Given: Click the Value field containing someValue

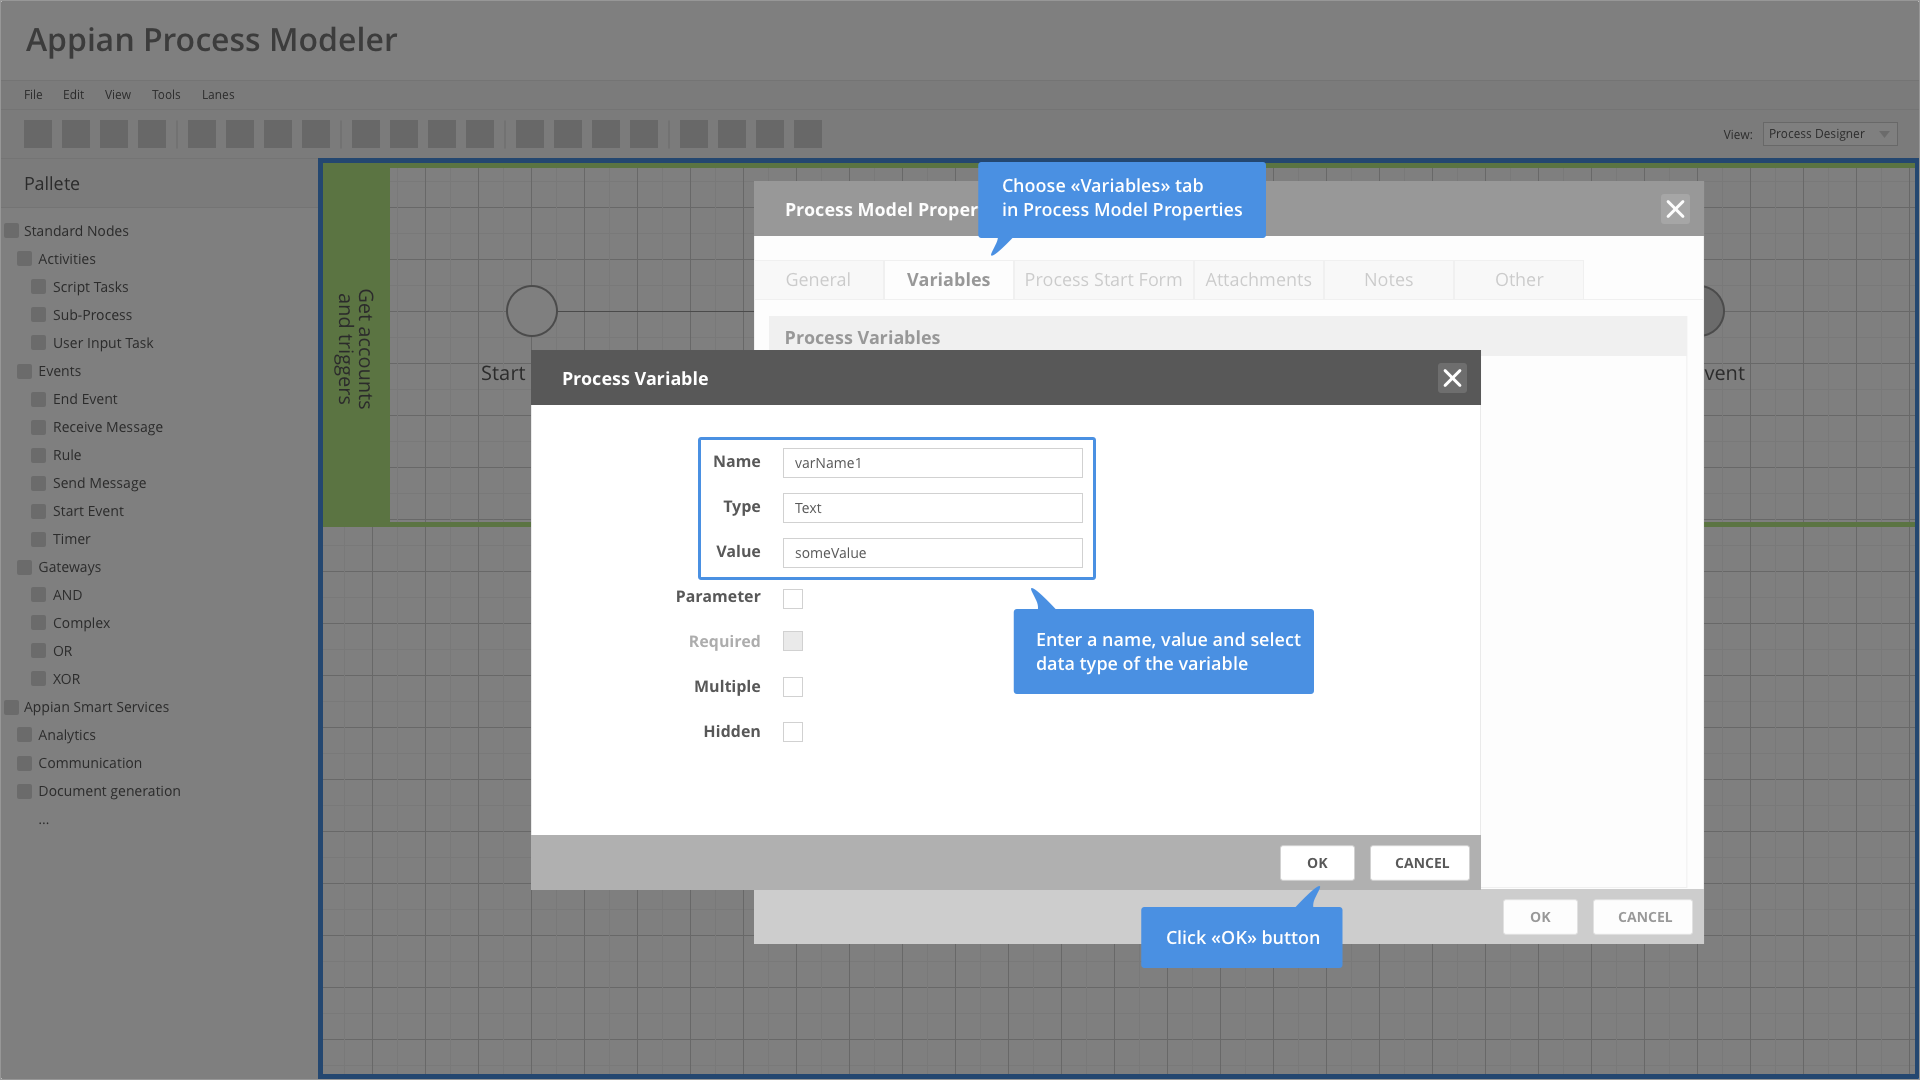Looking at the screenshot, I should point(932,553).
